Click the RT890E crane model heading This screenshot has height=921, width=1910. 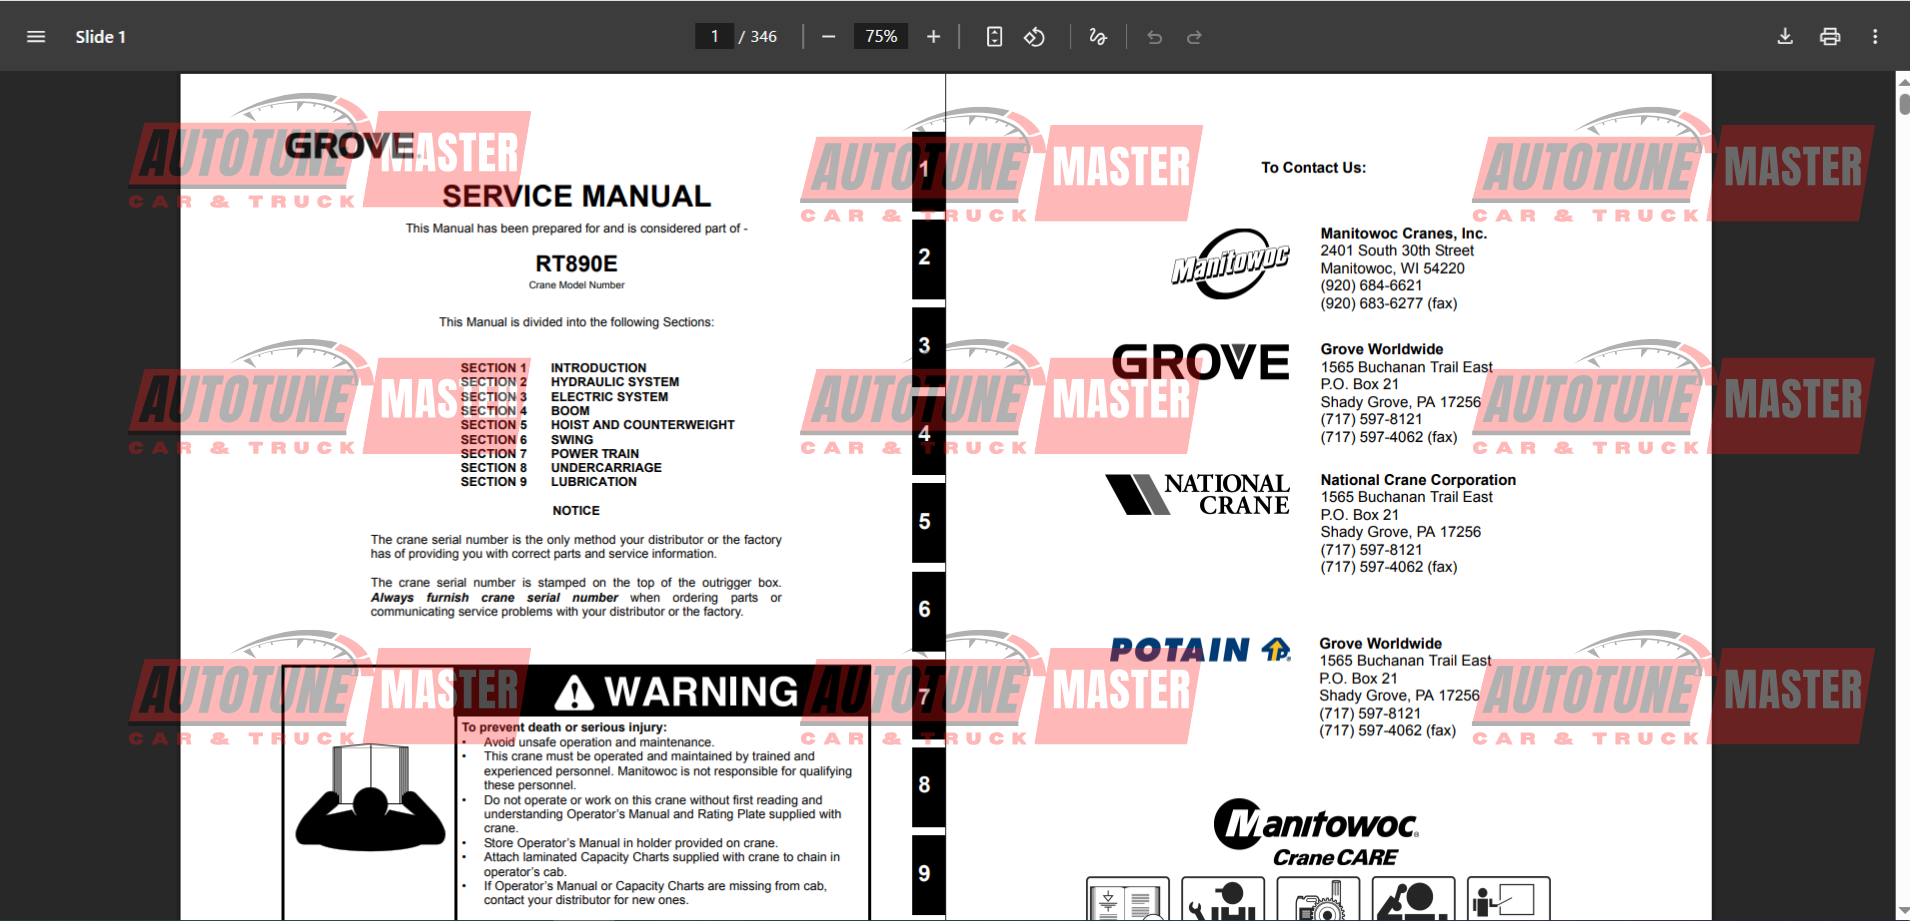(576, 264)
